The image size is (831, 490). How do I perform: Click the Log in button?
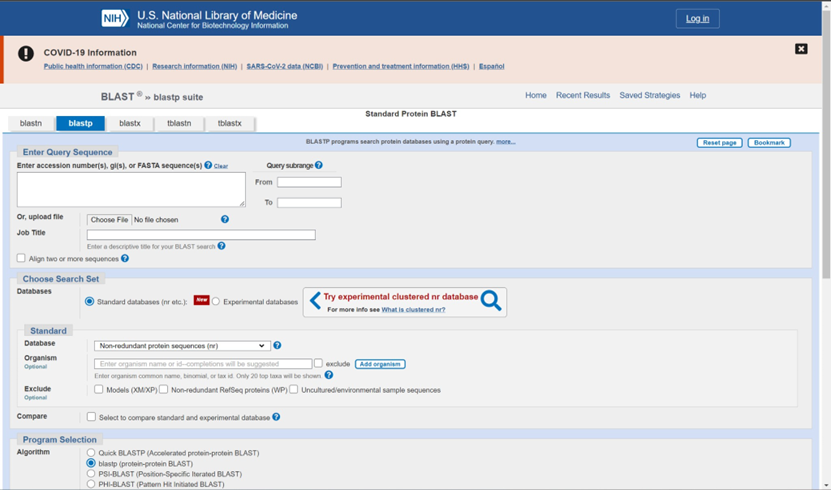[x=697, y=19]
